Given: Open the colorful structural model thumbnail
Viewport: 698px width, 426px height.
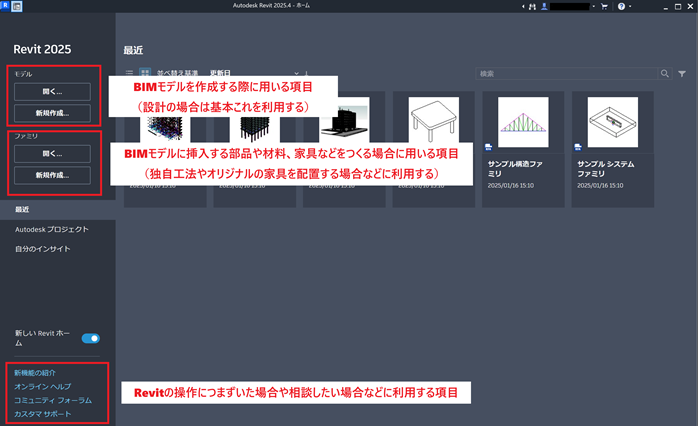Looking at the screenshot, I should coord(165,130).
